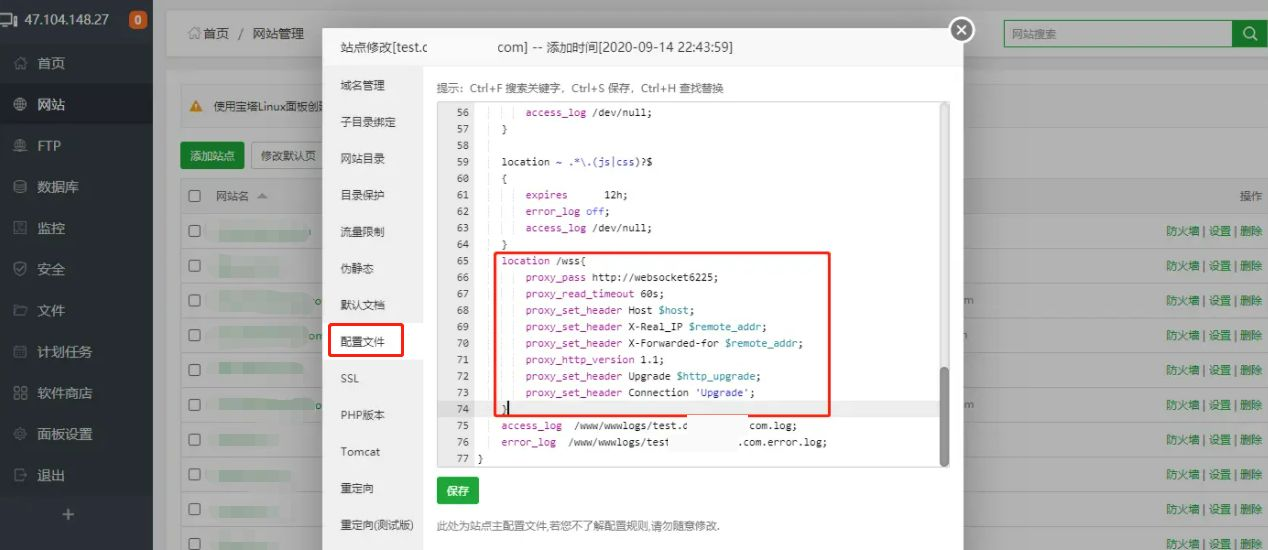Toggle the select-all checkbox beside 网站名

click(x=195, y=196)
